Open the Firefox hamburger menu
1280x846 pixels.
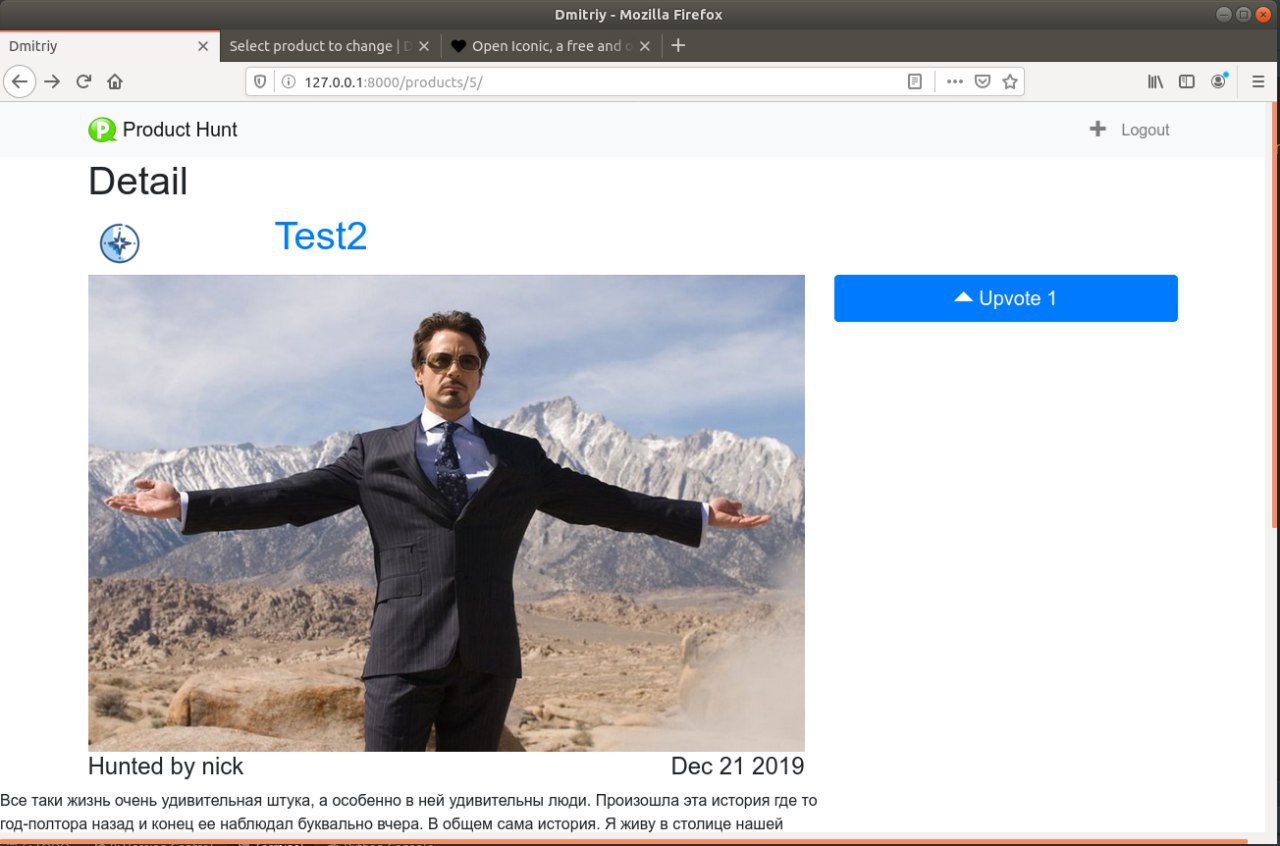point(1258,82)
